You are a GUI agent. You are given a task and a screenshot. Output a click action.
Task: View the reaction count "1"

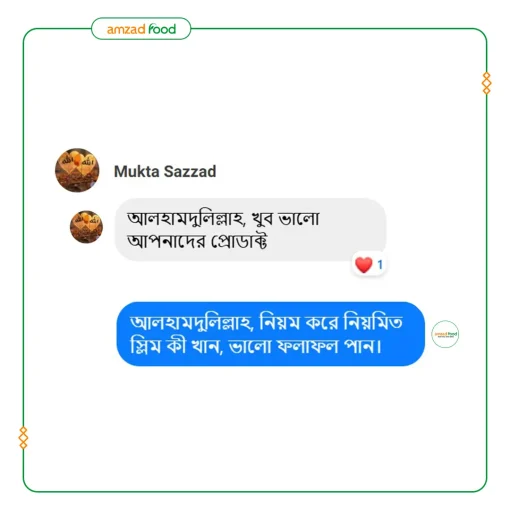tap(380, 265)
